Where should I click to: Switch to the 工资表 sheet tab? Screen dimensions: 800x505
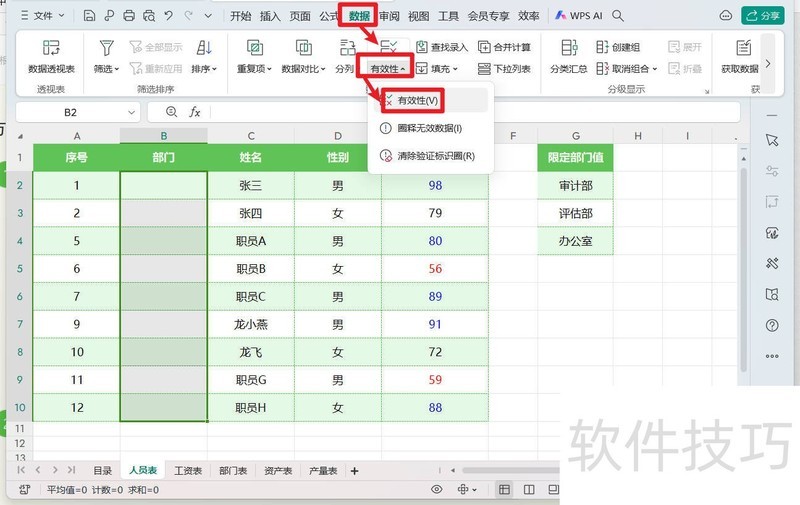click(x=187, y=471)
